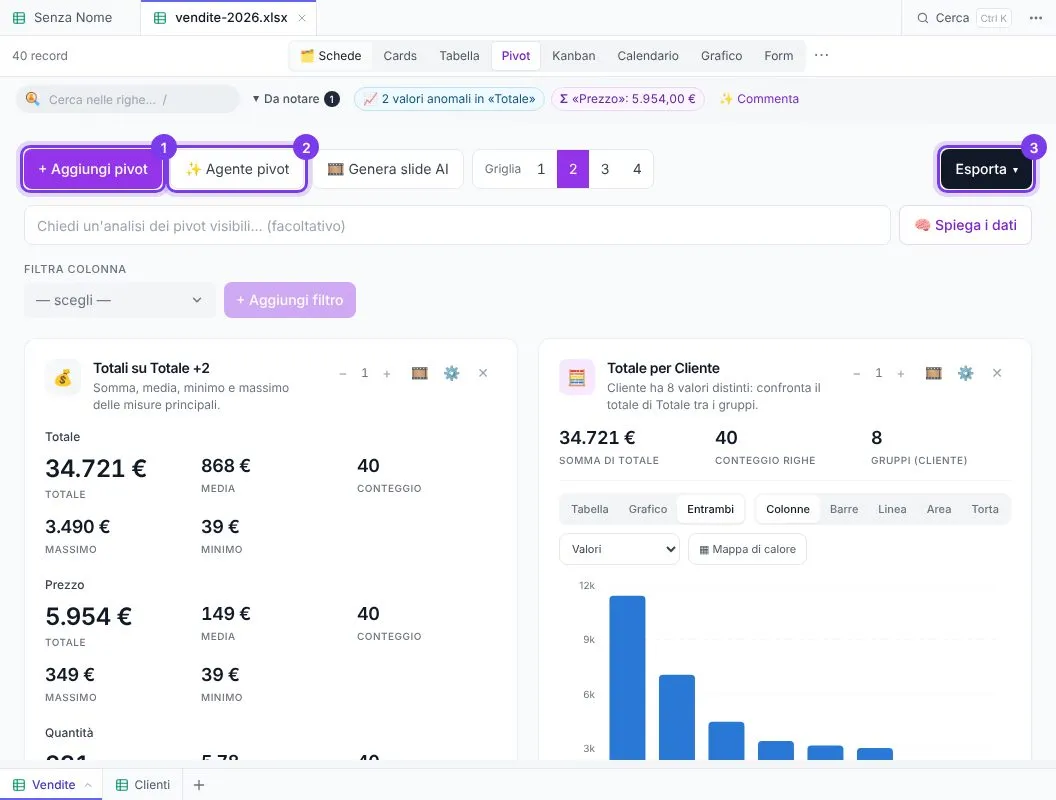Screen dimensions: 1056x800
Task: Open the overflow dots after the Form view
Action: tap(821, 55)
